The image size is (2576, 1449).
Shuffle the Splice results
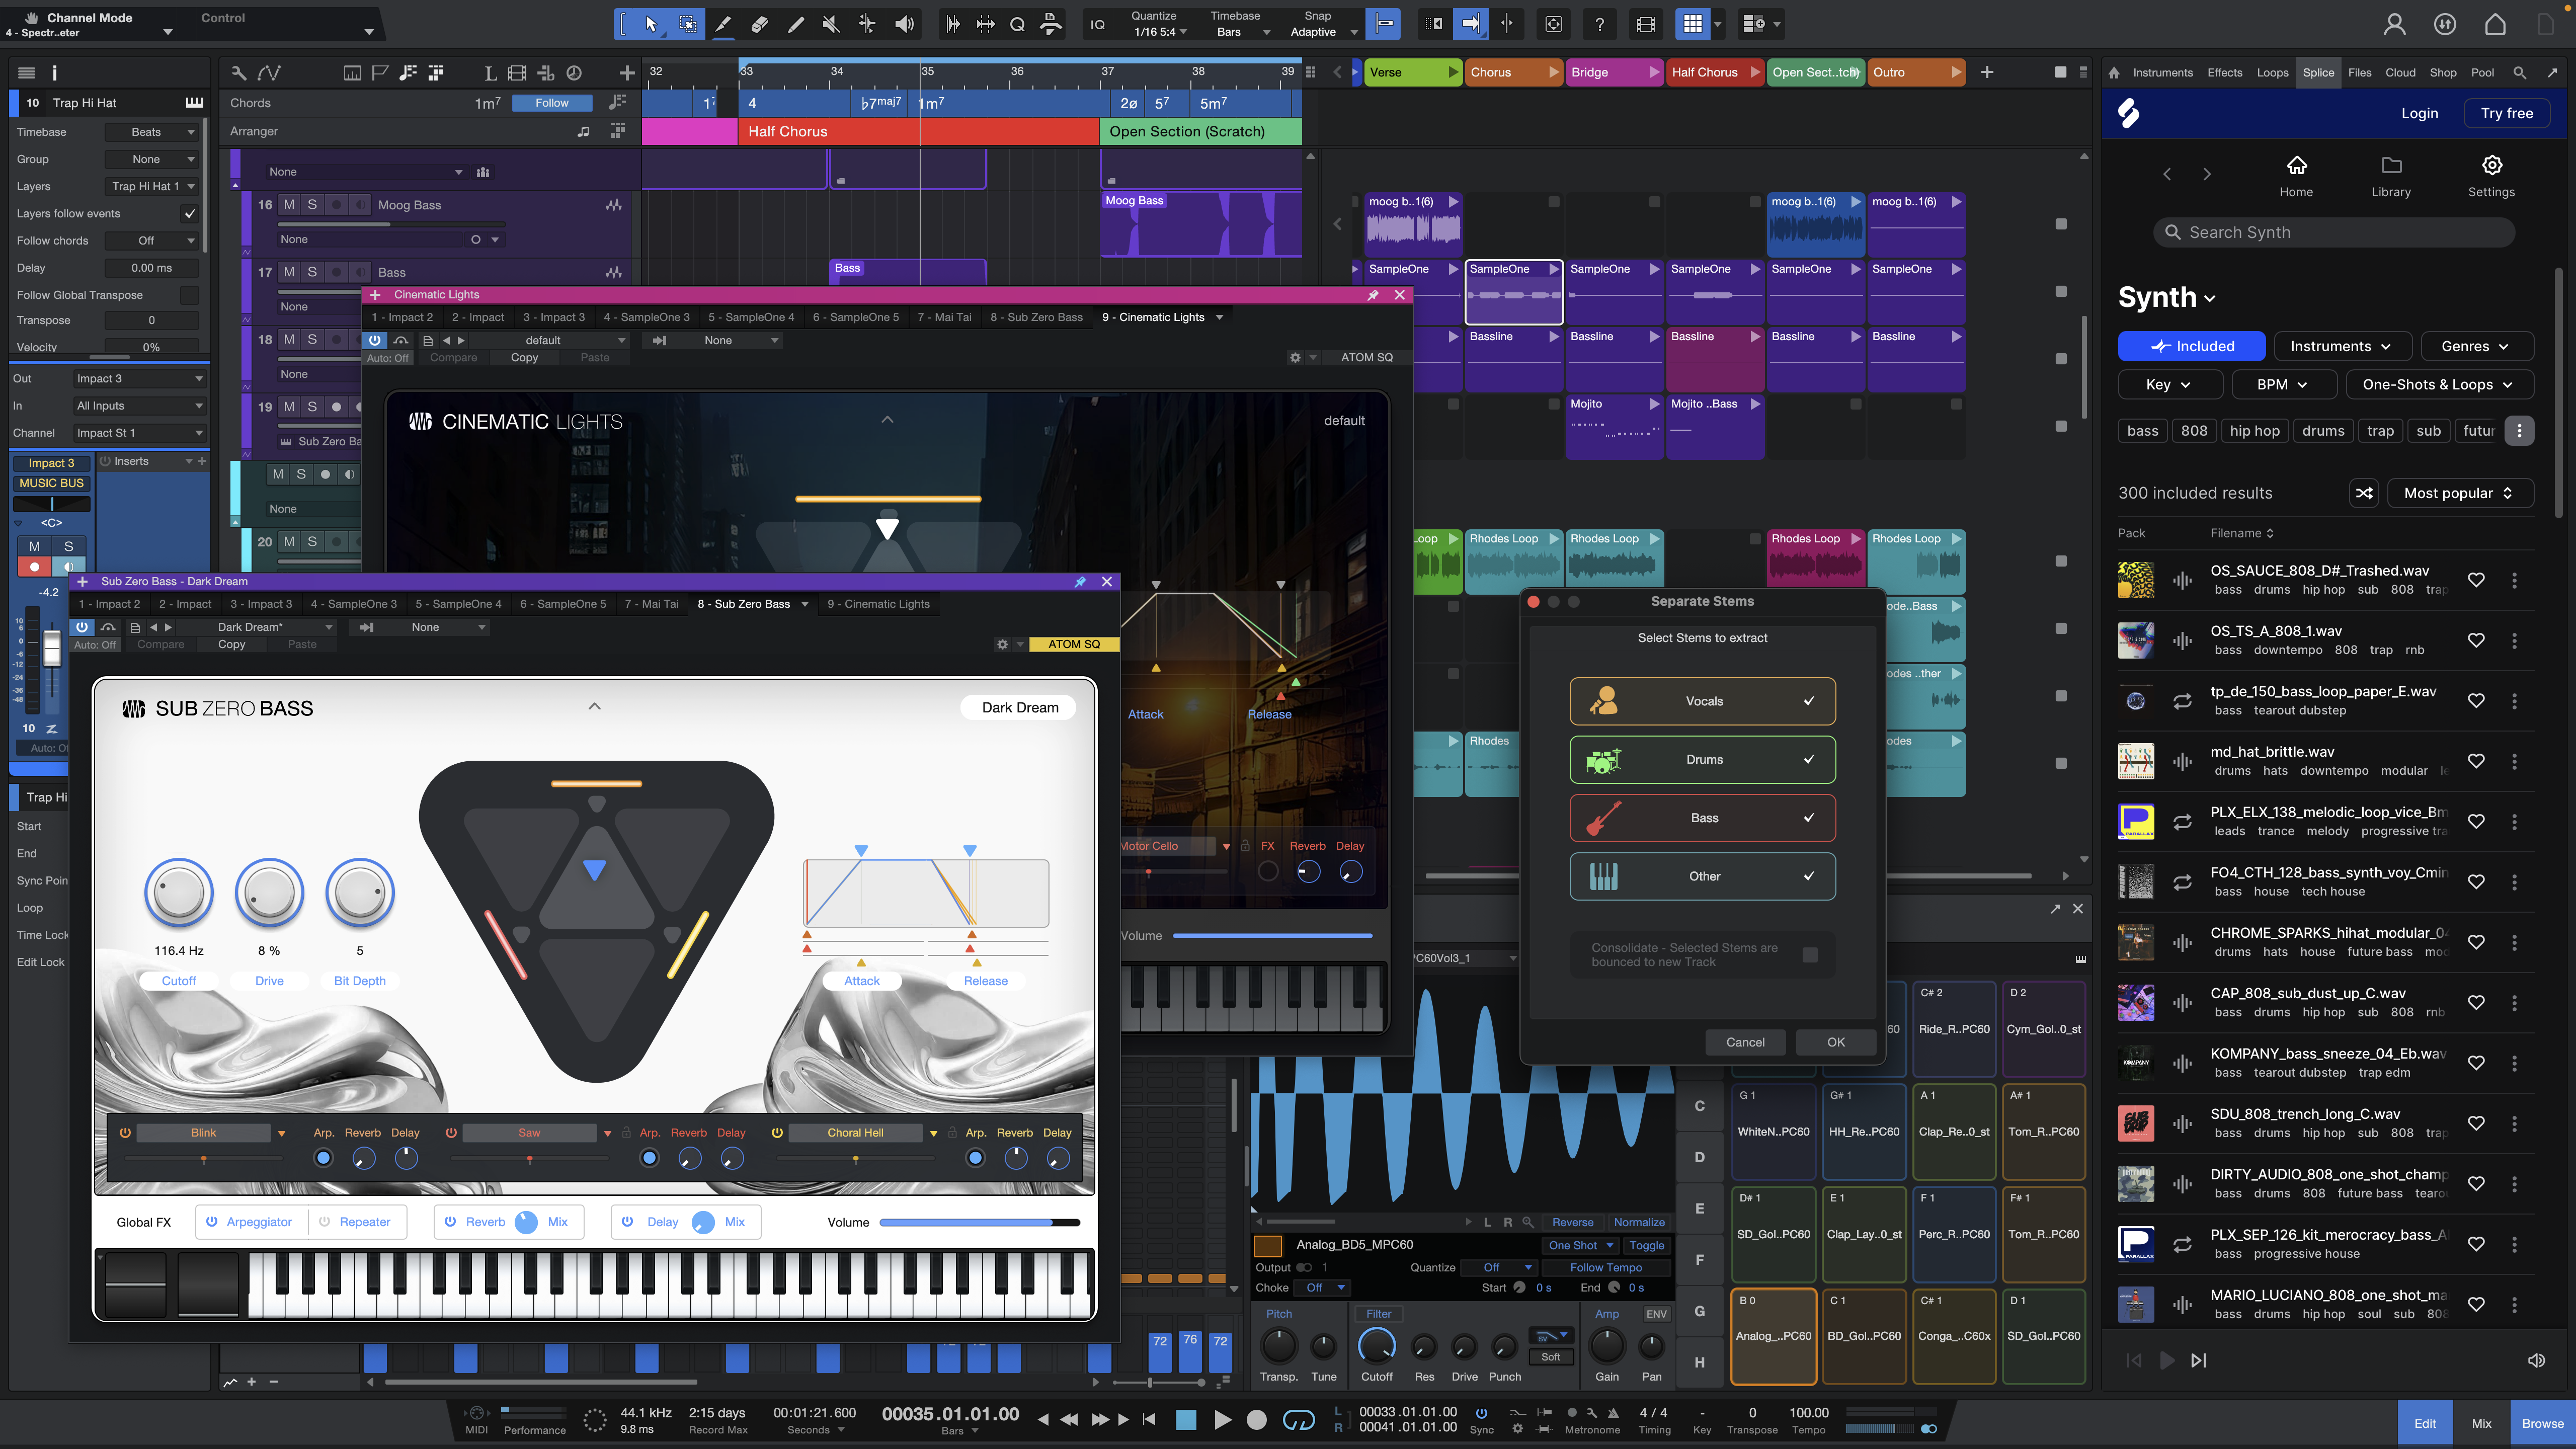(2364, 493)
